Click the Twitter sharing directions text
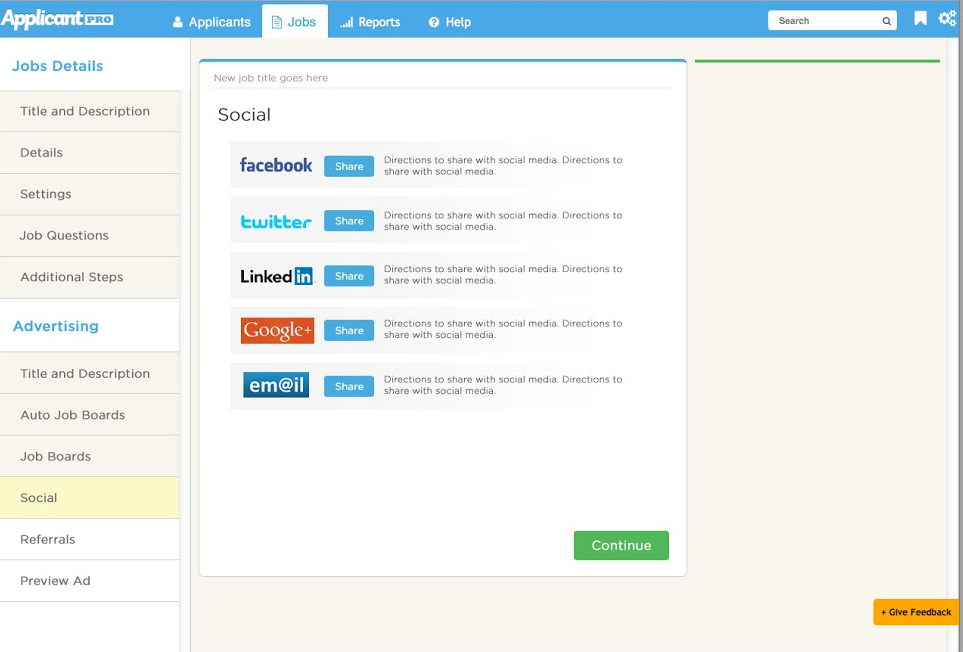This screenshot has width=963, height=652. (503, 221)
